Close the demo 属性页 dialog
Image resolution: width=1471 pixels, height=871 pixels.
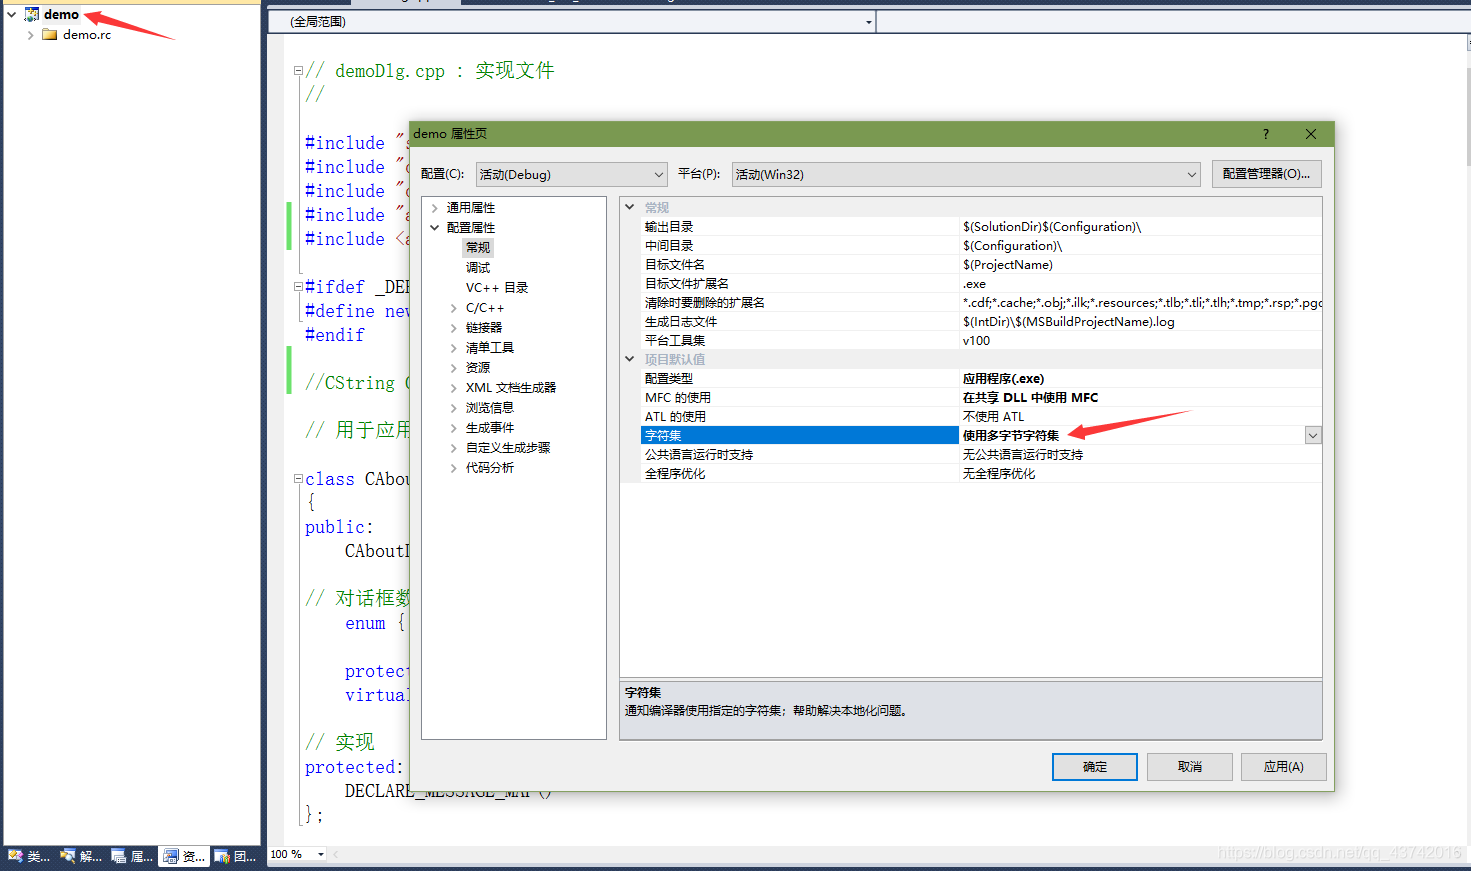point(1311,134)
